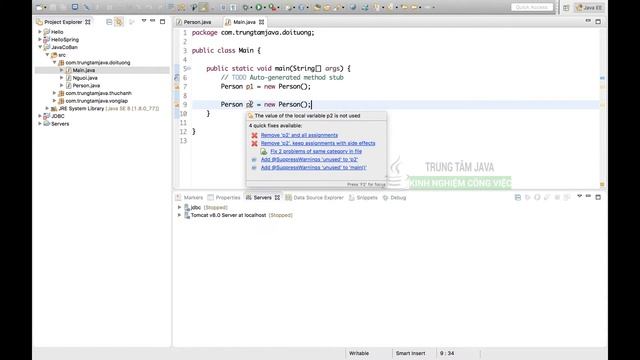The height and width of the screenshot is (360, 640).
Task: Close the Project Explorer tab
Action: click(88, 22)
